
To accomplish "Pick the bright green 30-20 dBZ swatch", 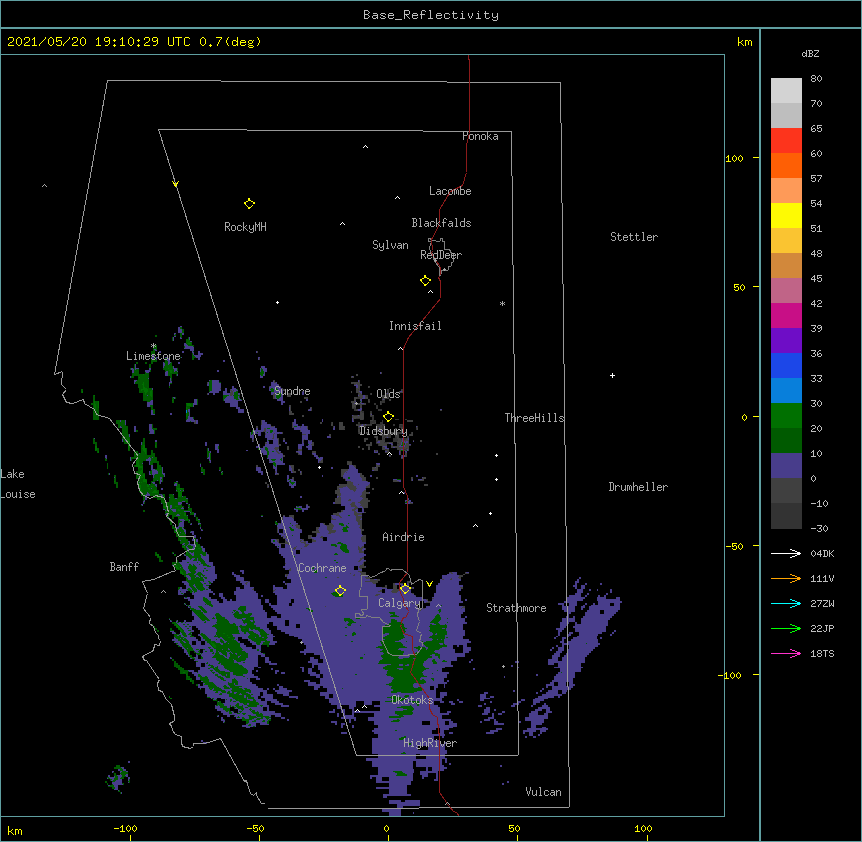I will 786,416.
